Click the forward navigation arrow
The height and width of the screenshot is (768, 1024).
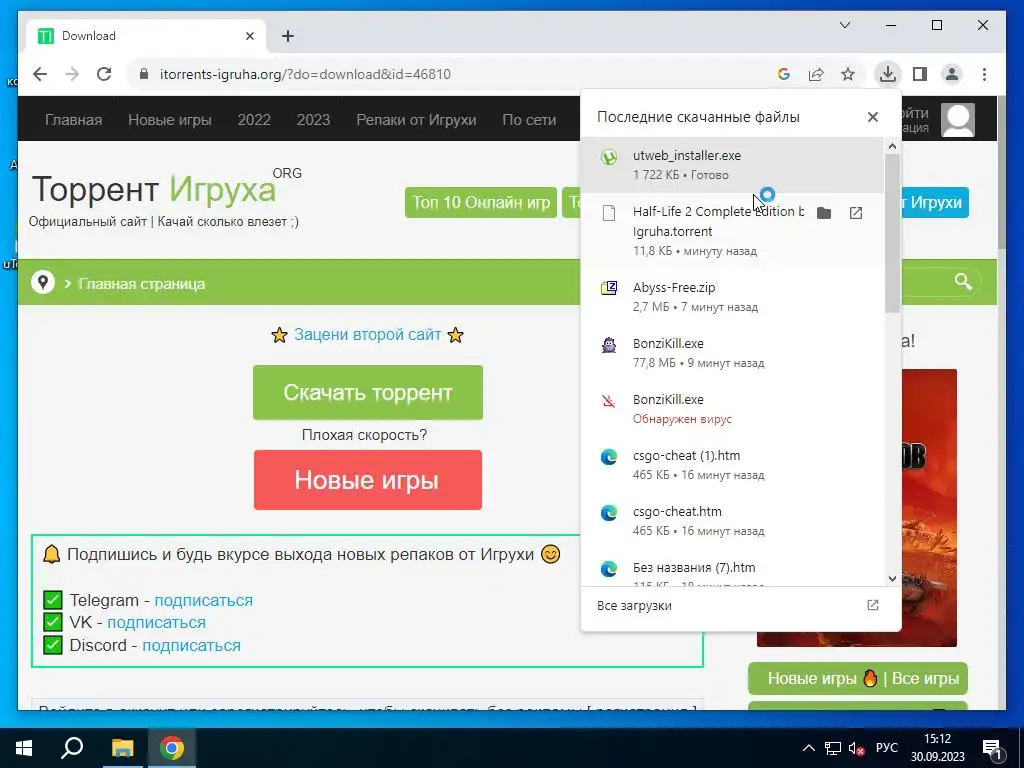tap(72, 74)
